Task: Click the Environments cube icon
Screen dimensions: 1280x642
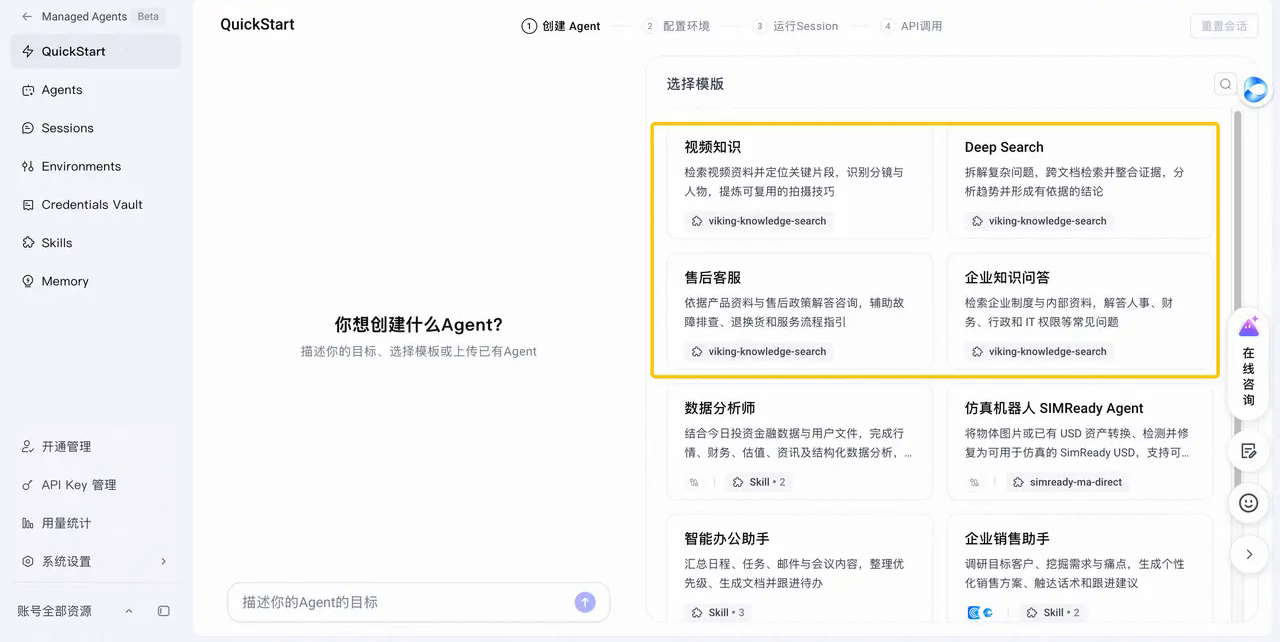Action: pos(28,166)
